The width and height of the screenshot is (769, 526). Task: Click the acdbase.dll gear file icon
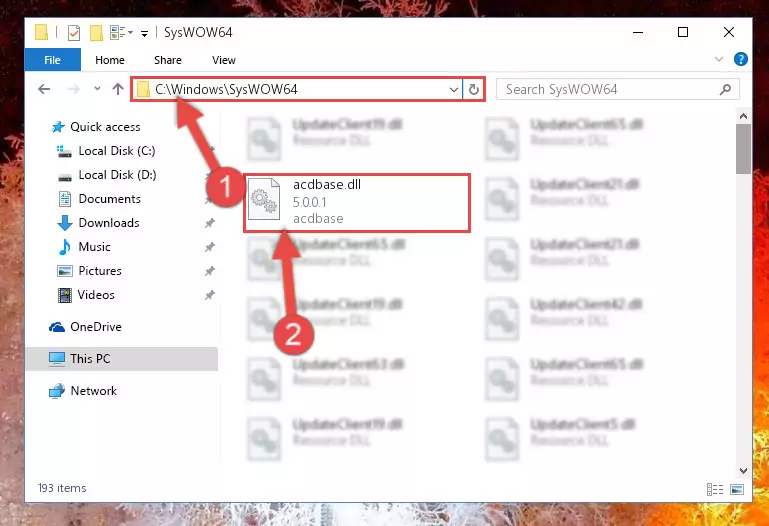(x=264, y=199)
